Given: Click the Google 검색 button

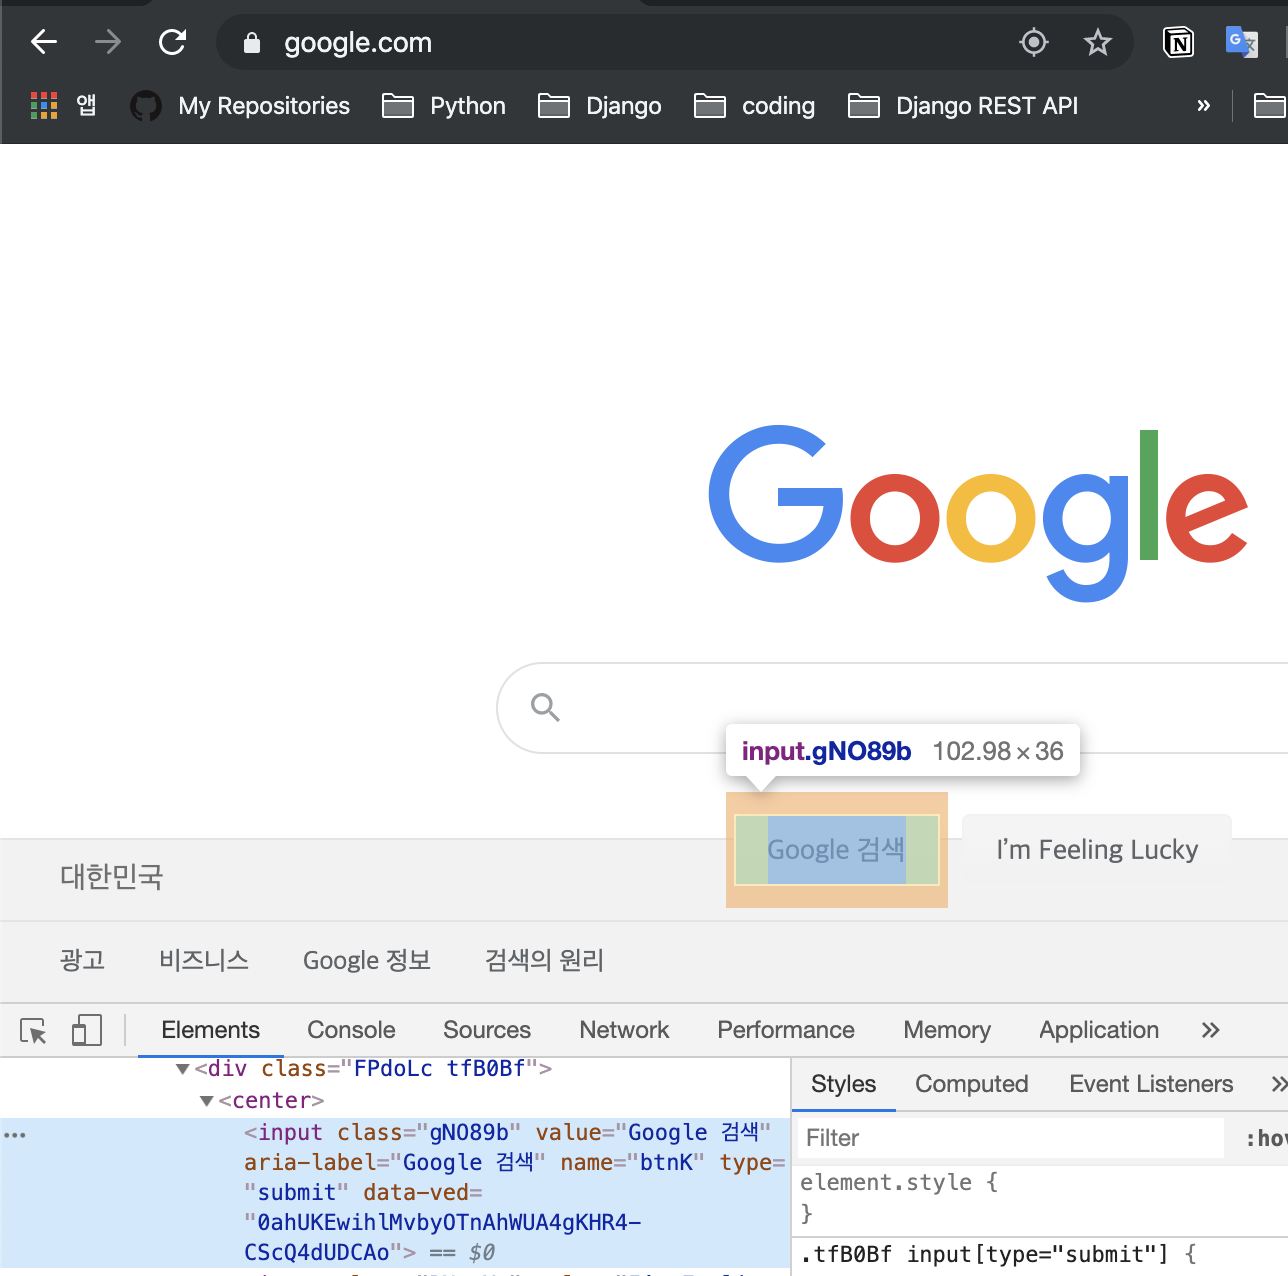Looking at the screenshot, I should pos(837,850).
